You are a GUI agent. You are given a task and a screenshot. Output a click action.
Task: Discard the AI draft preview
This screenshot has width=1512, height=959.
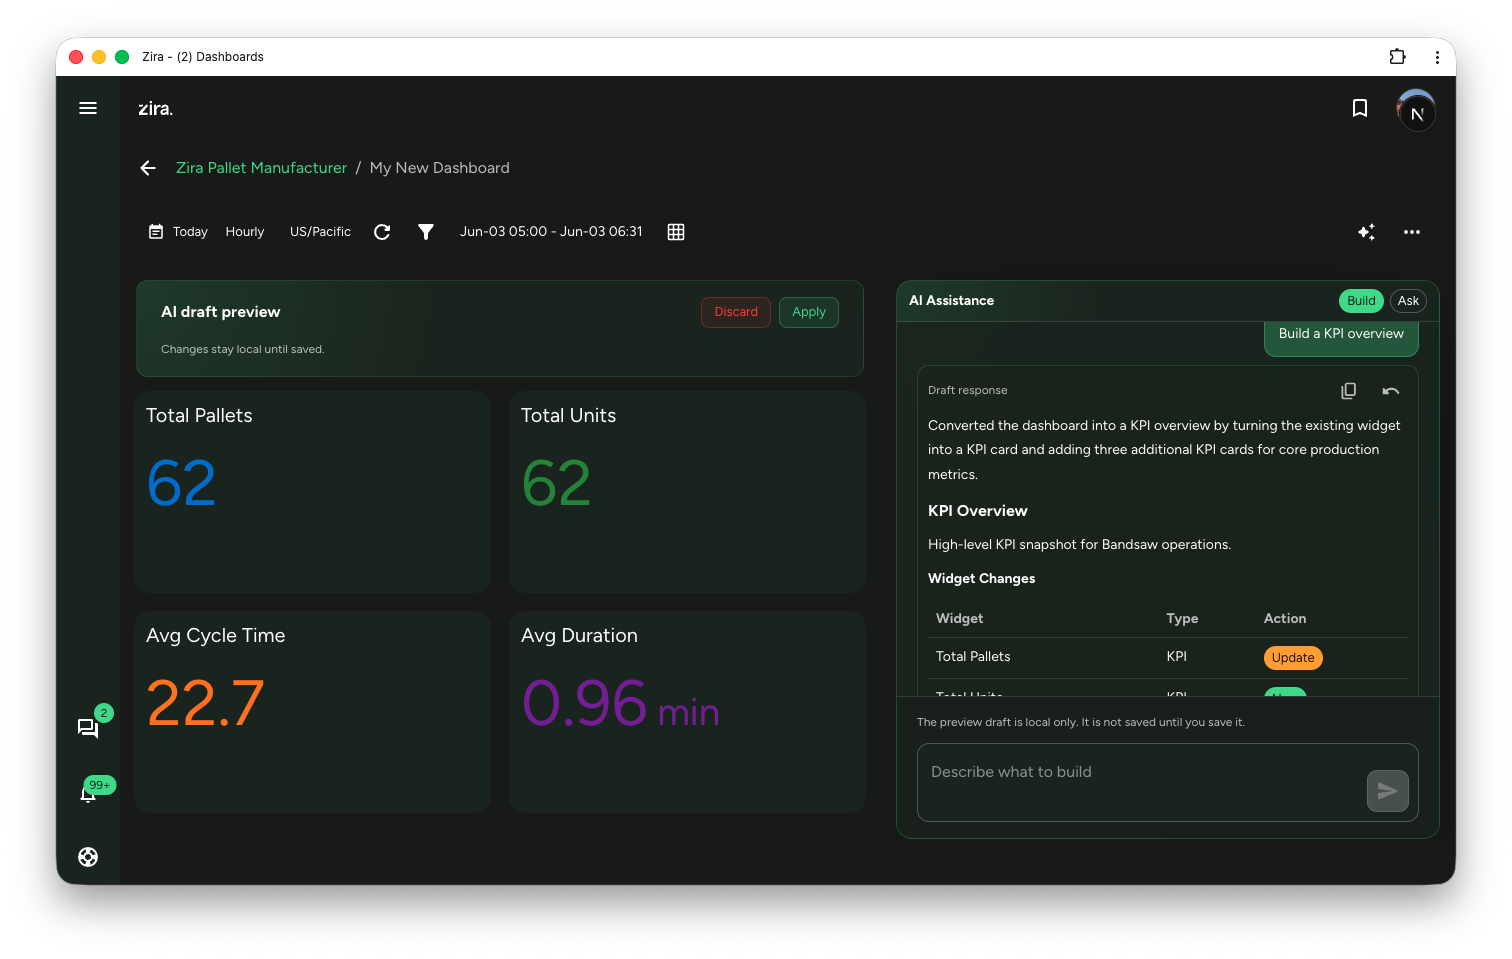[736, 312]
